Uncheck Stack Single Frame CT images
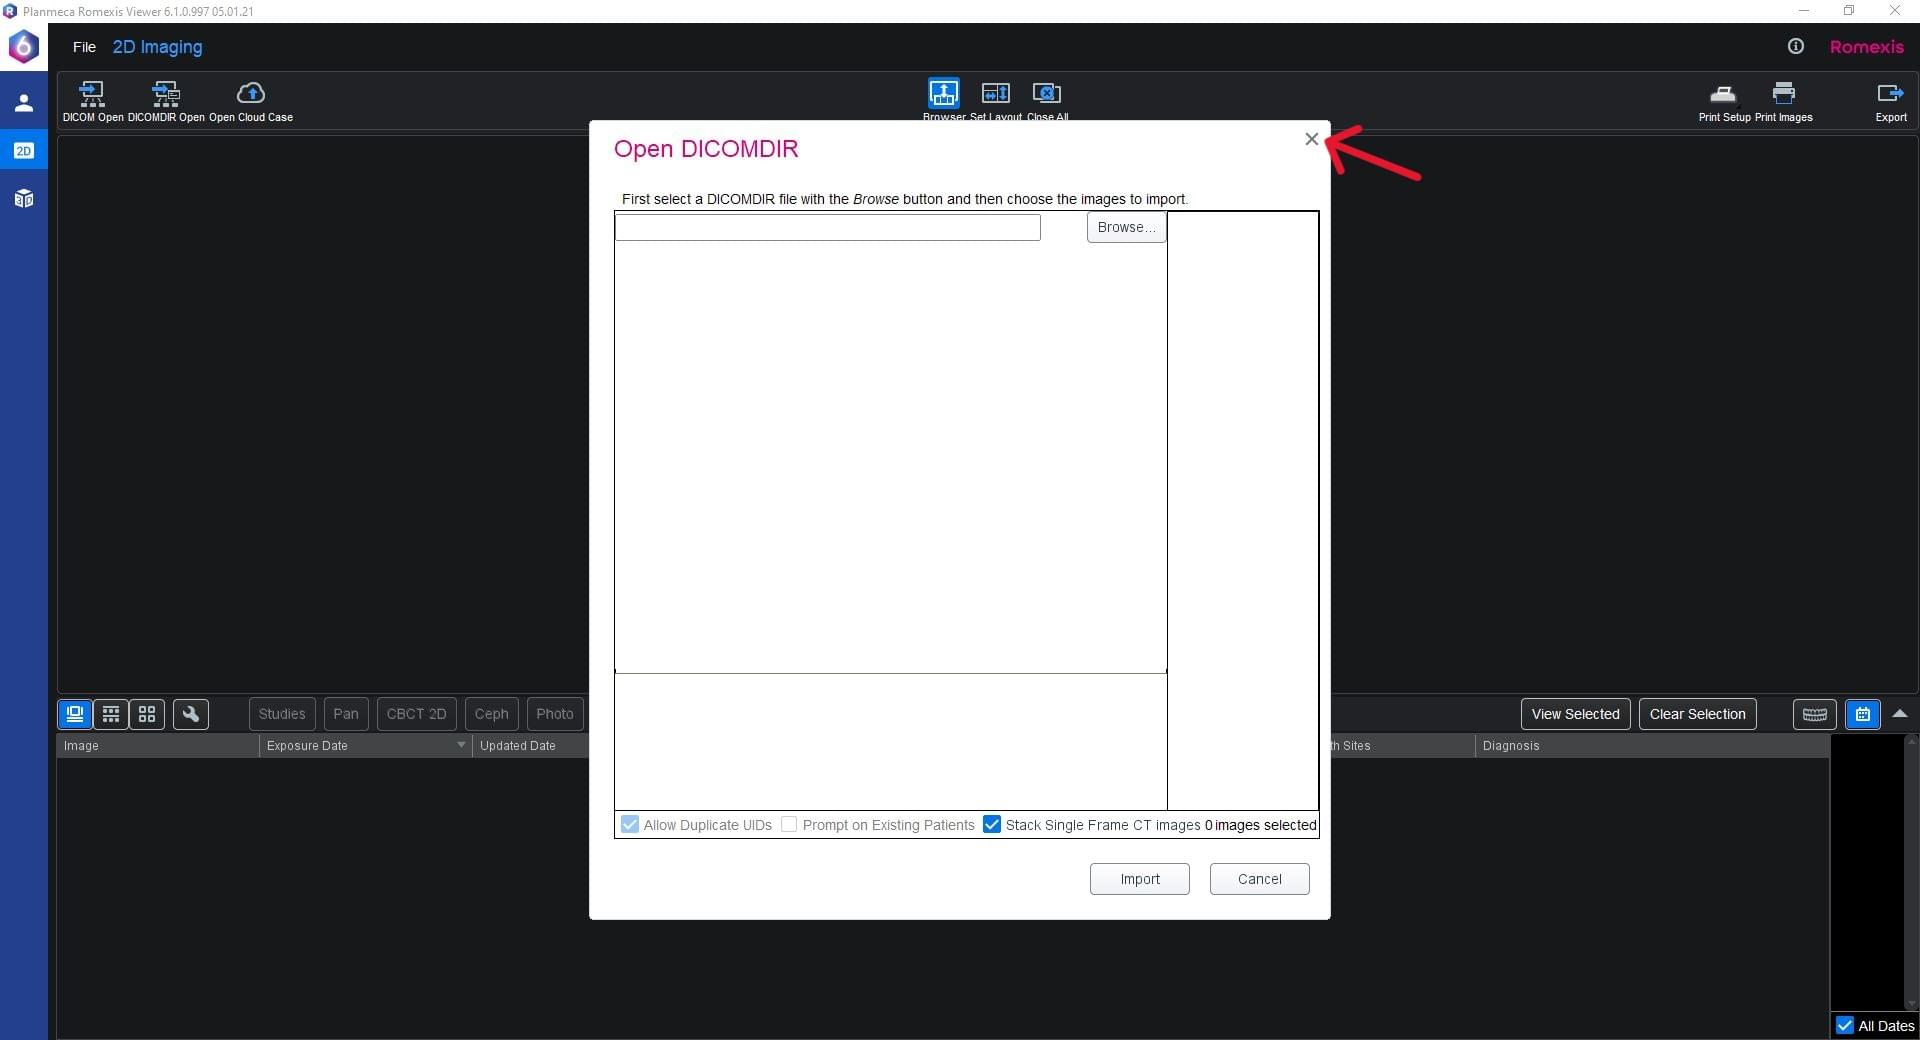This screenshot has width=1920, height=1040. click(992, 825)
